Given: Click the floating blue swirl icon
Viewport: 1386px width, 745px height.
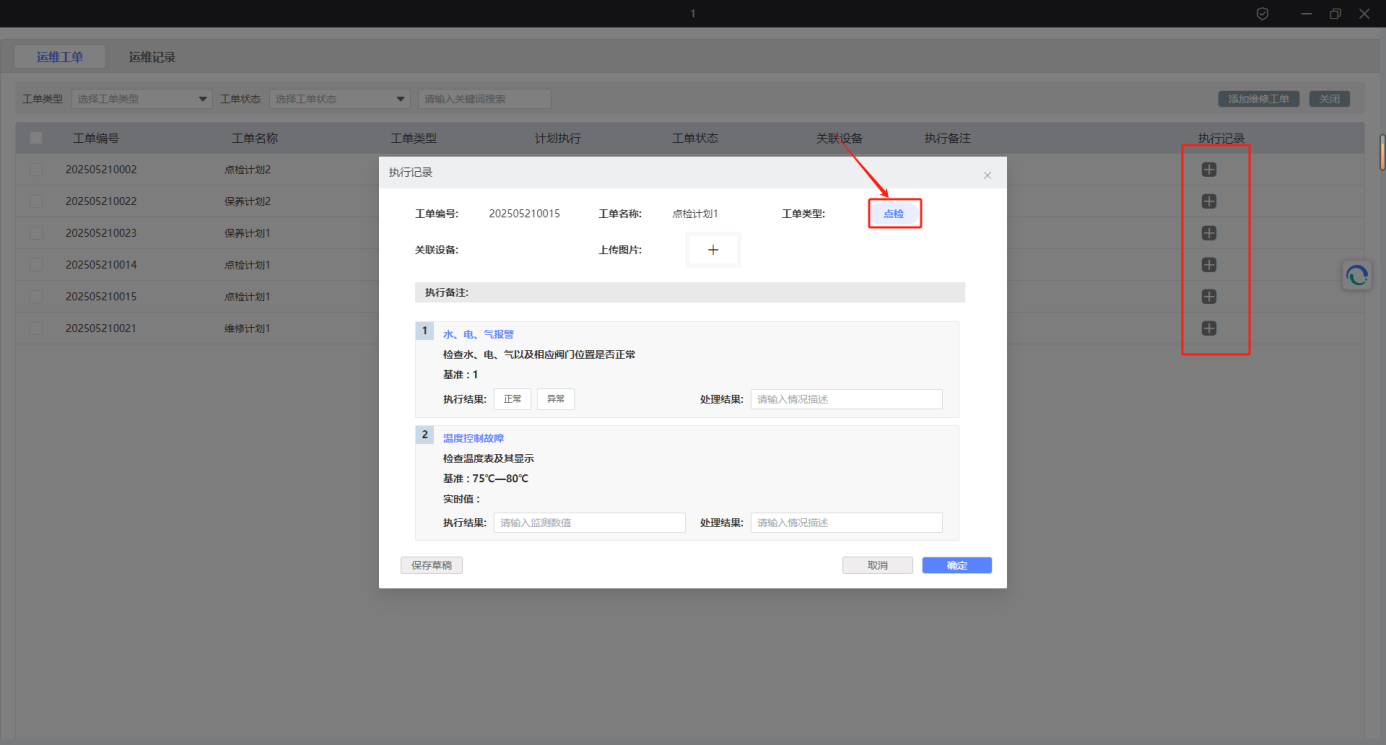Looking at the screenshot, I should pyautogui.click(x=1357, y=275).
